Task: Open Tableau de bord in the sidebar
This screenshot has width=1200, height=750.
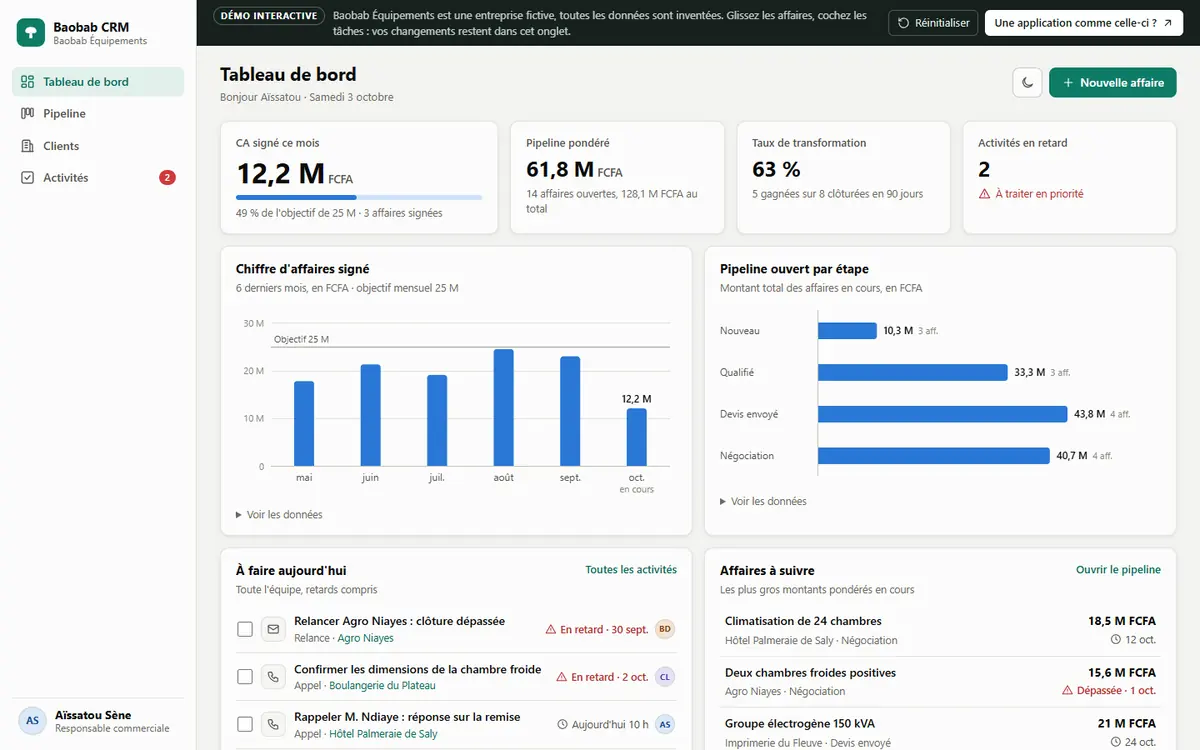Action: 98,82
